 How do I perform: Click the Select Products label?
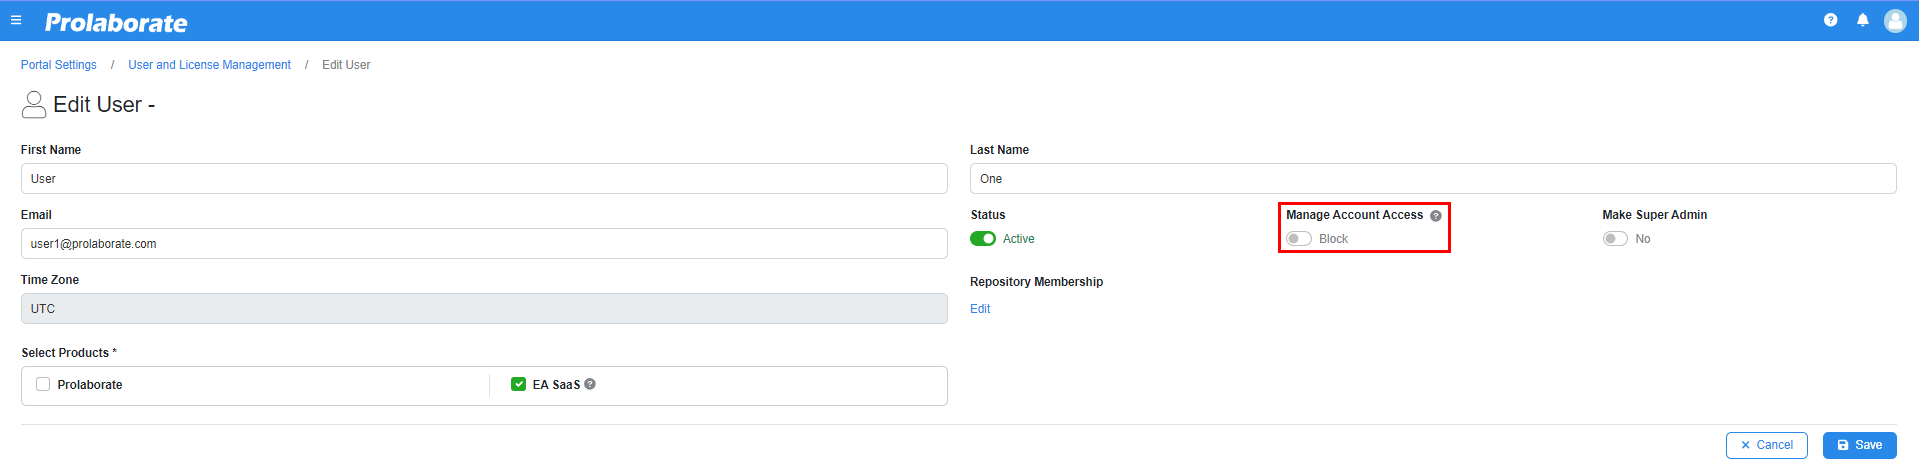(69, 353)
